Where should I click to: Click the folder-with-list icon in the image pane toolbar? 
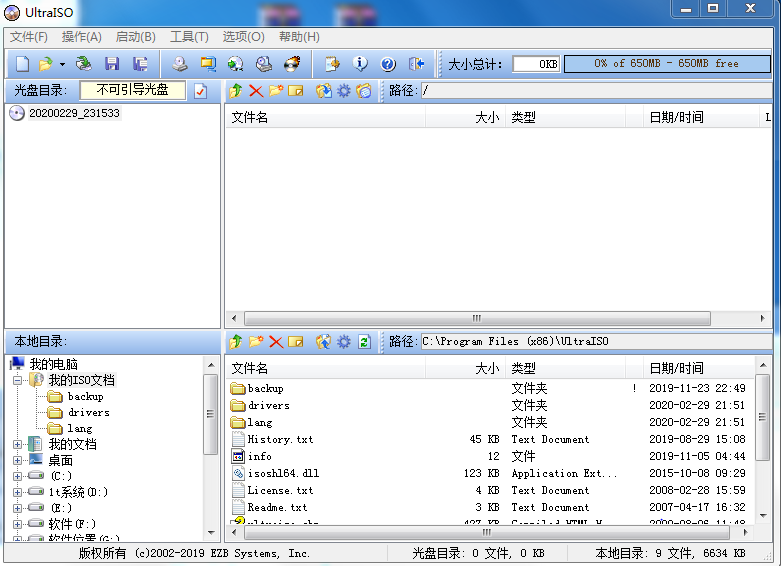pos(364,91)
